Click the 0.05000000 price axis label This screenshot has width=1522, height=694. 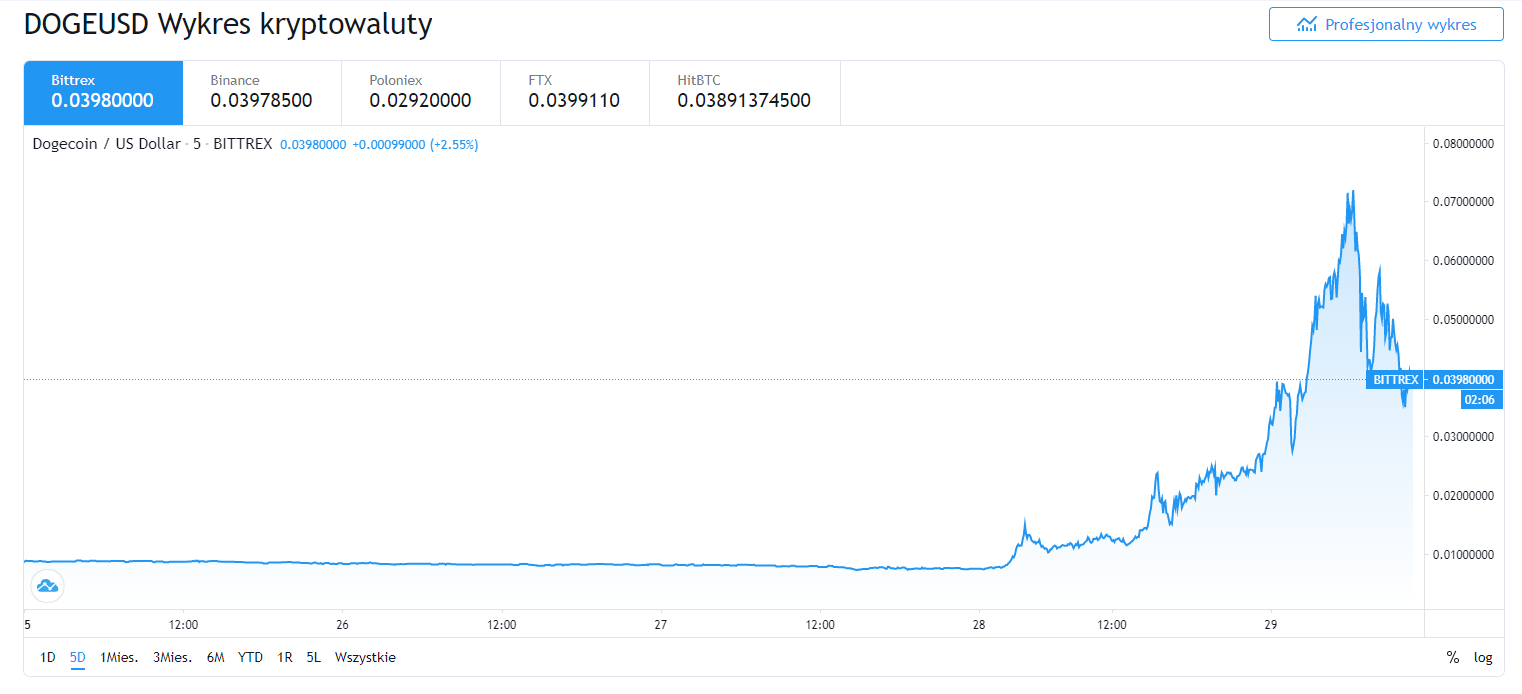click(x=1463, y=320)
